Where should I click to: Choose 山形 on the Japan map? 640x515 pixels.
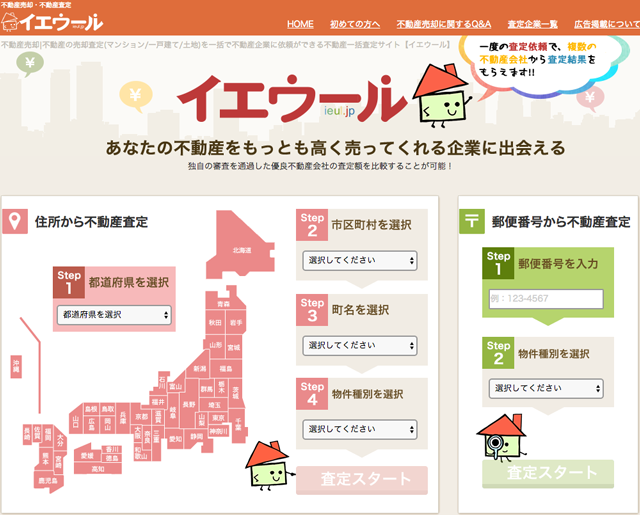(215, 345)
